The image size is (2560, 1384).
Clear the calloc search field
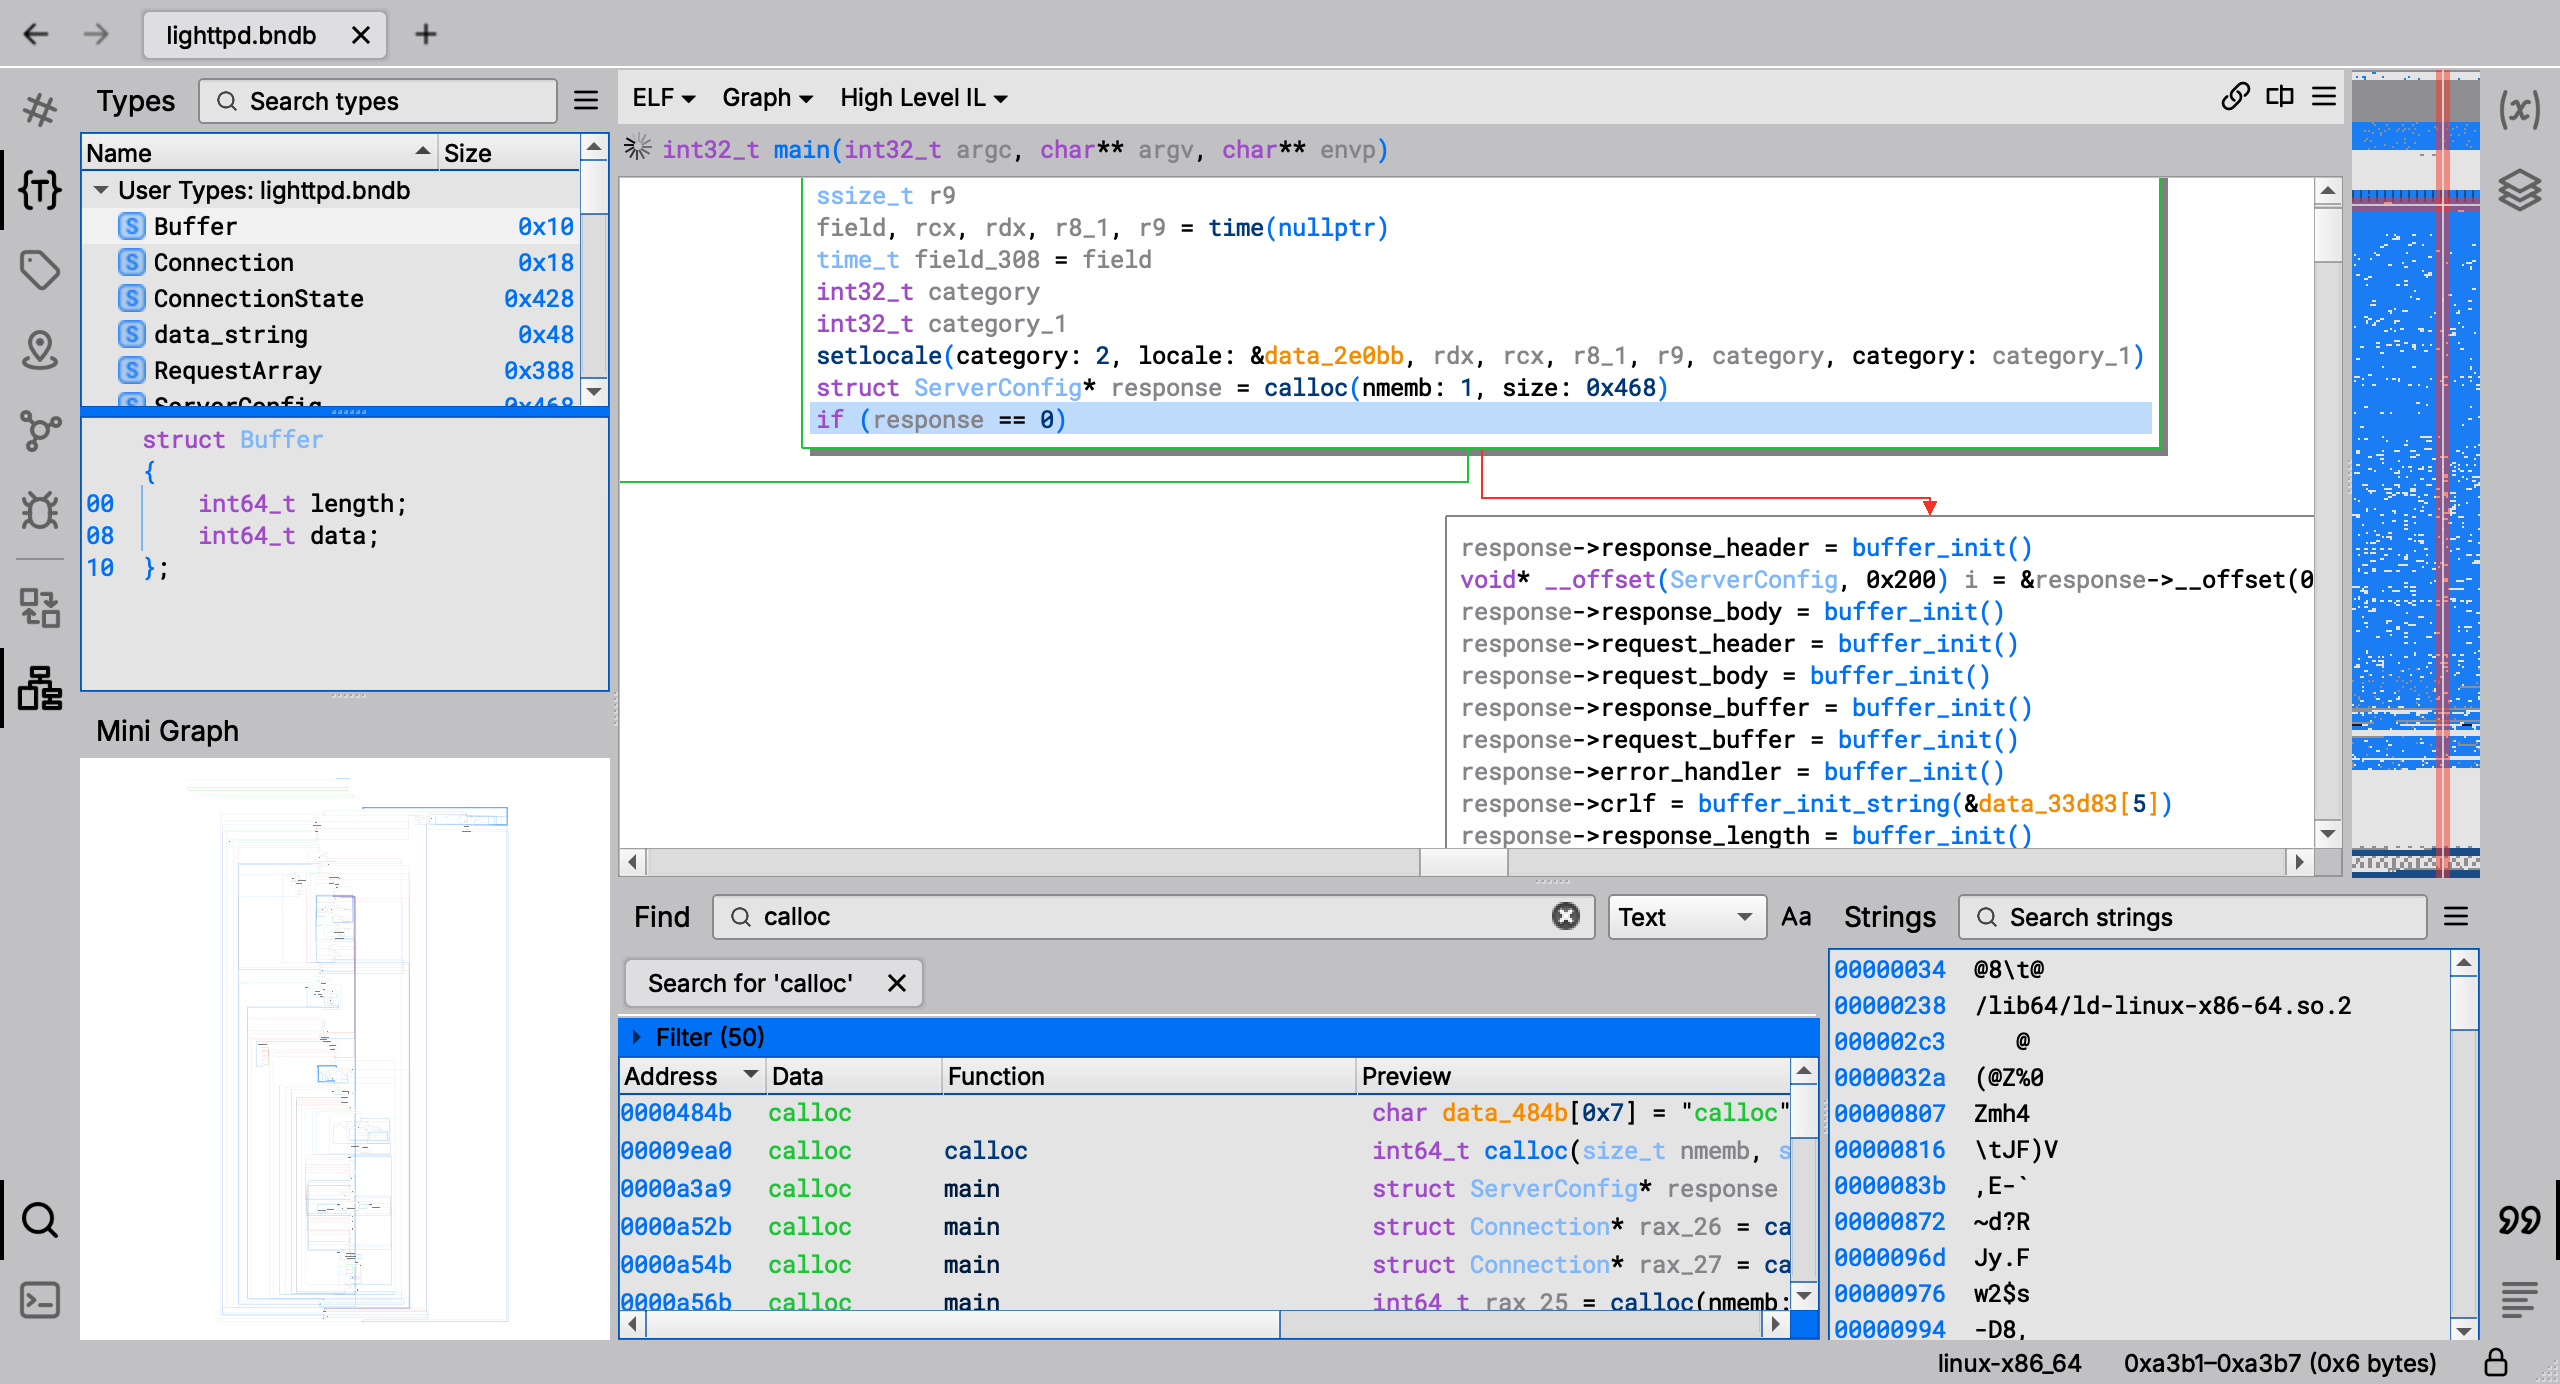[1565, 916]
